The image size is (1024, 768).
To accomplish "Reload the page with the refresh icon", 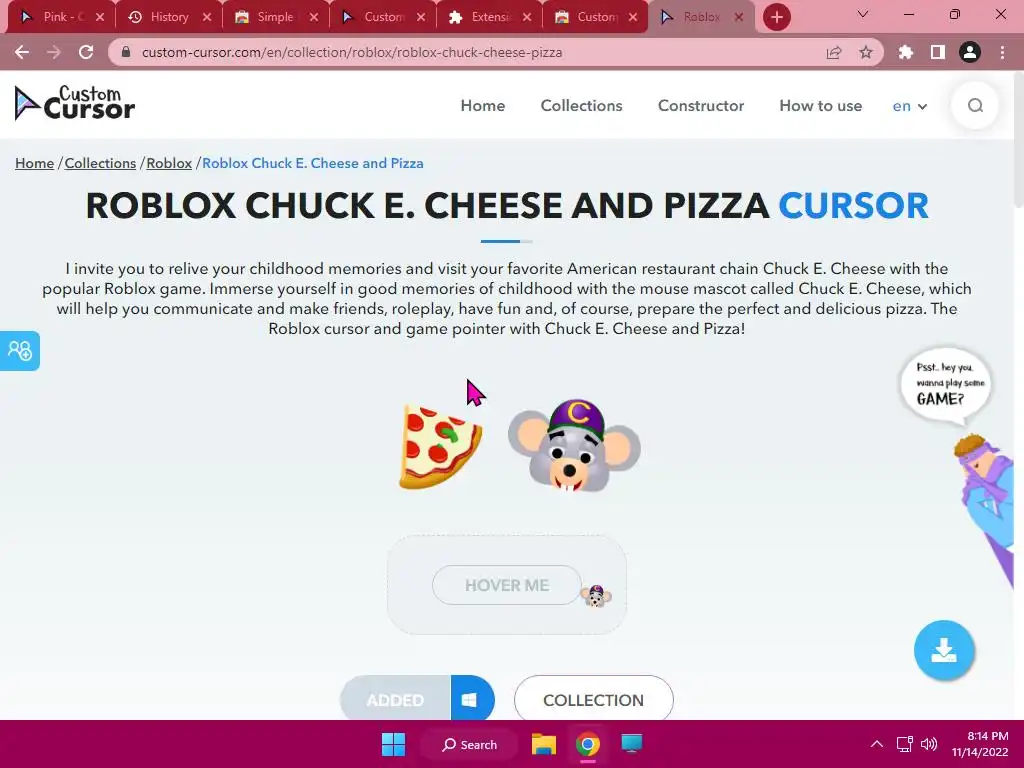I will 86,52.
